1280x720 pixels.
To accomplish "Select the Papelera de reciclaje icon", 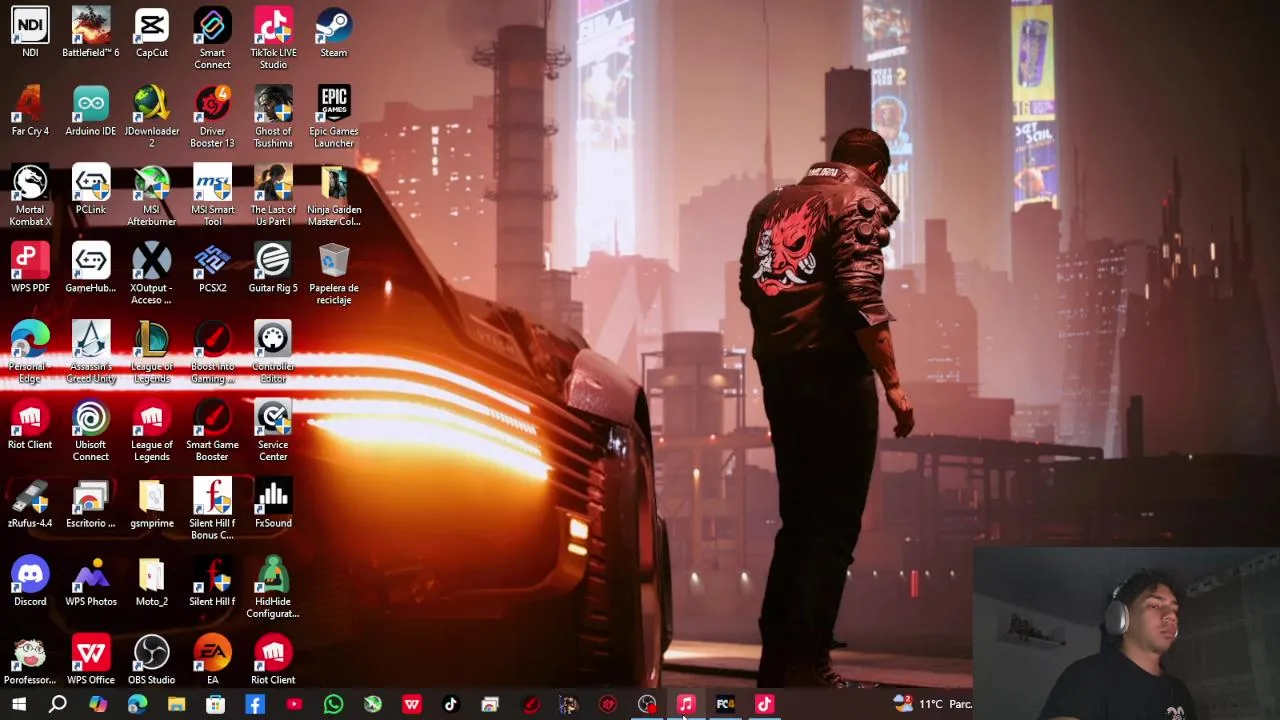I will point(334,274).
